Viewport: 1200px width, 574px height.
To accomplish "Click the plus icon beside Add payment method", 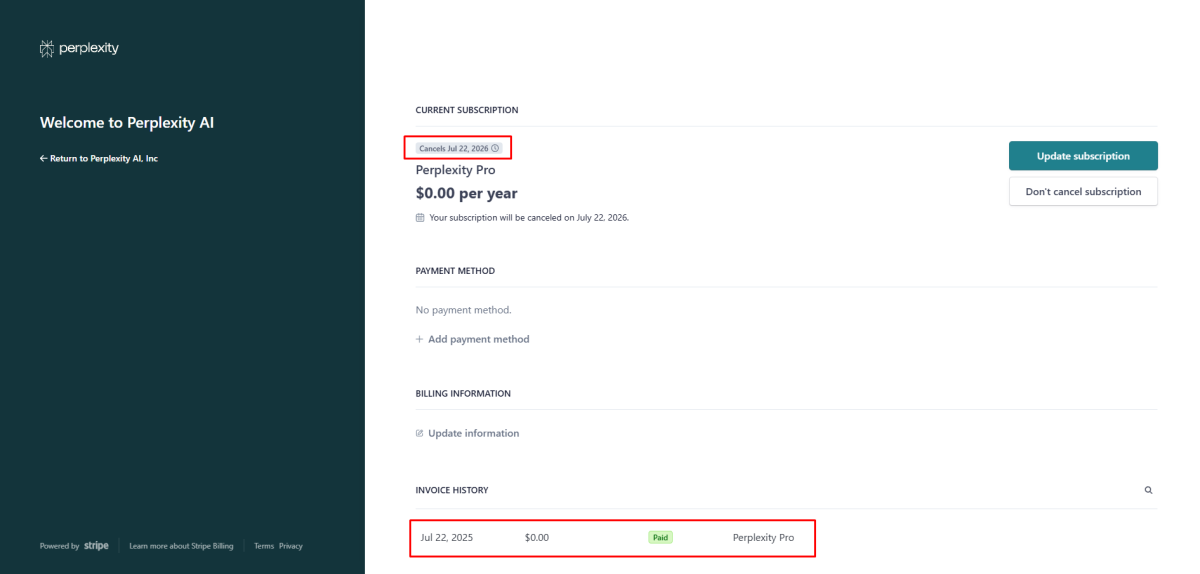I will point(420,339).
